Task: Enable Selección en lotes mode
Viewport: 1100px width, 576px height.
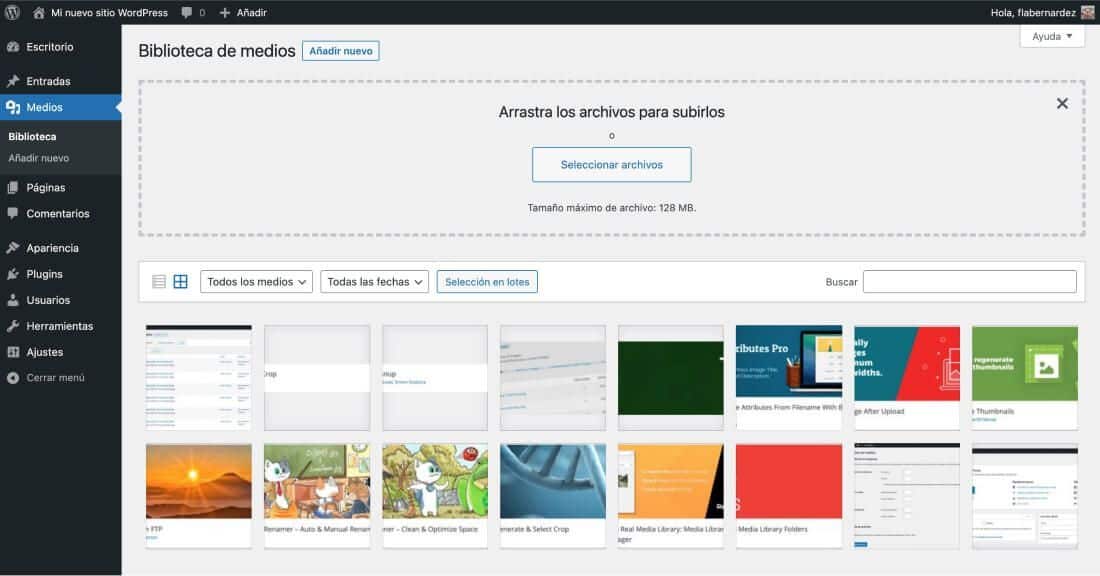Action: [487, 281]
